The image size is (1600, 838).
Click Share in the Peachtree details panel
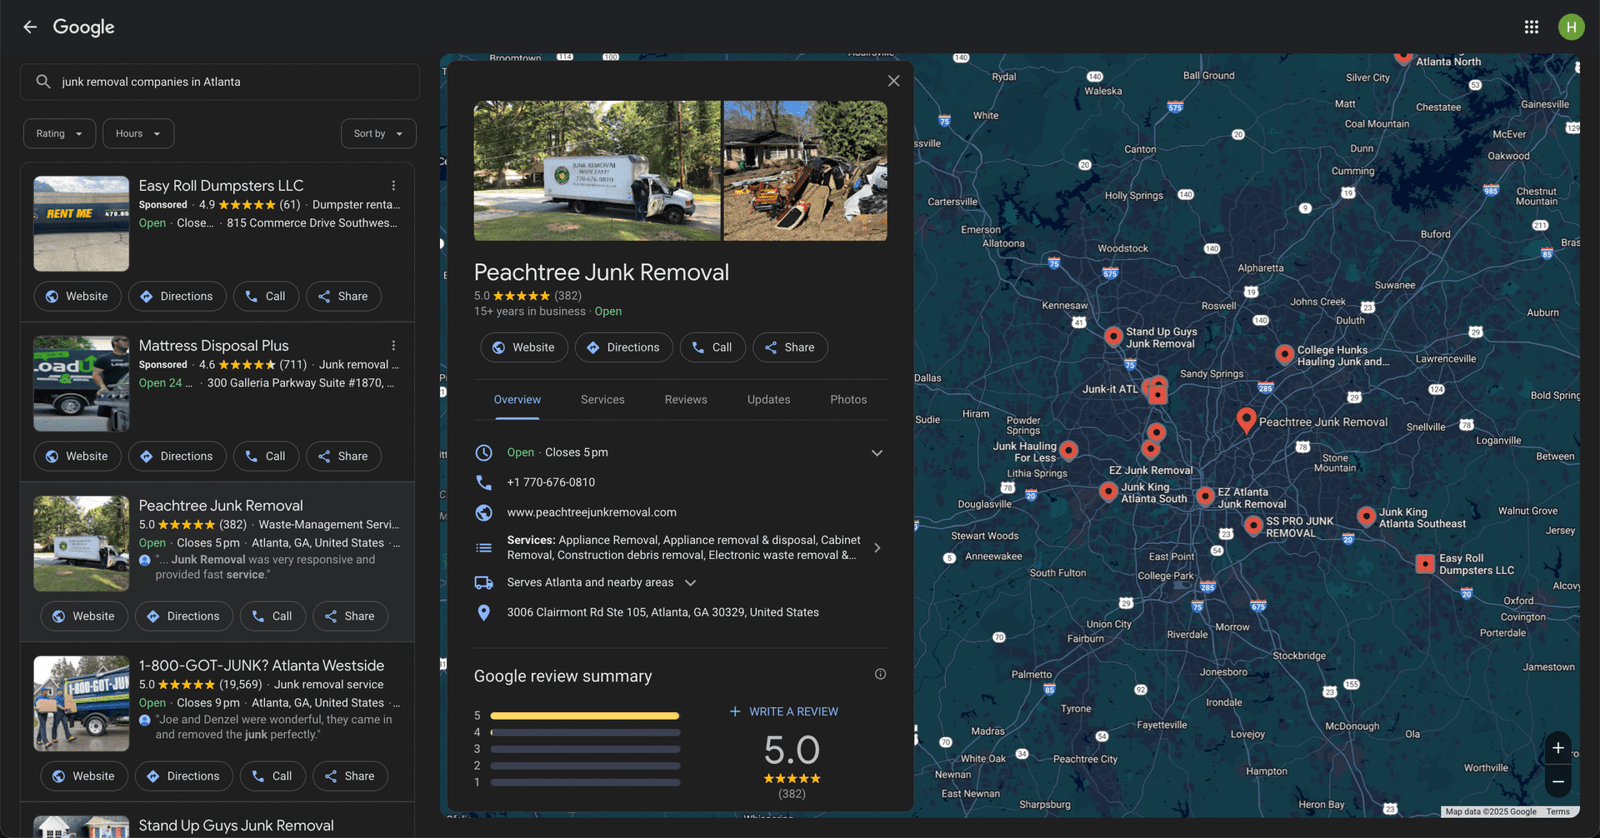pyautogui.click(x=790, y=347)
